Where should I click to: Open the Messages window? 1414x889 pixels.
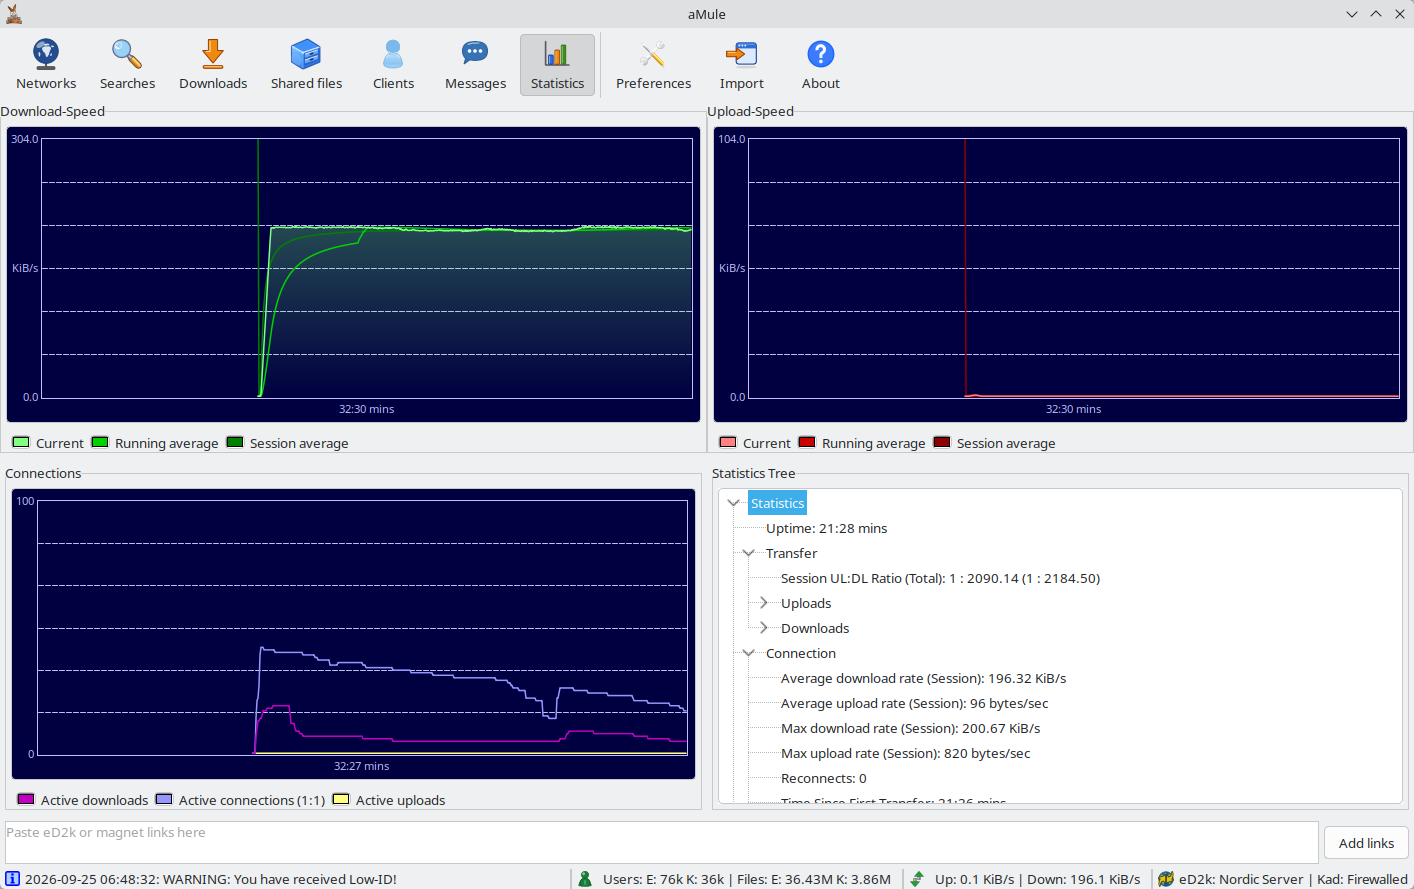coord(475,65)
